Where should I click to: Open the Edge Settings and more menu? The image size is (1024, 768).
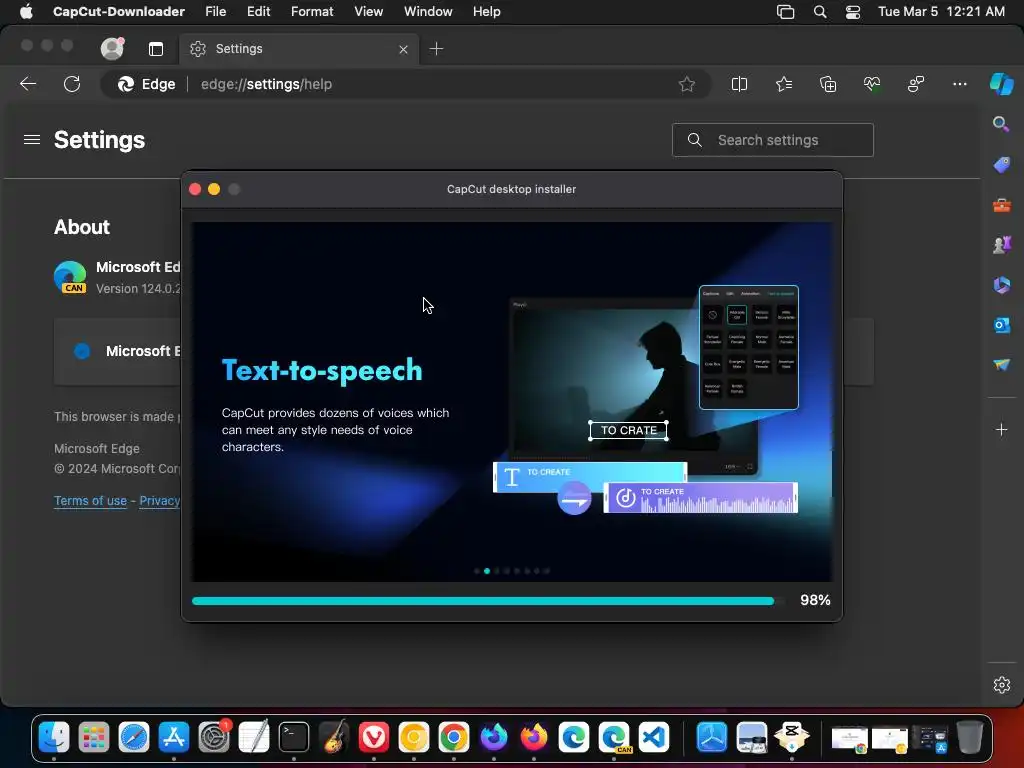959,84
